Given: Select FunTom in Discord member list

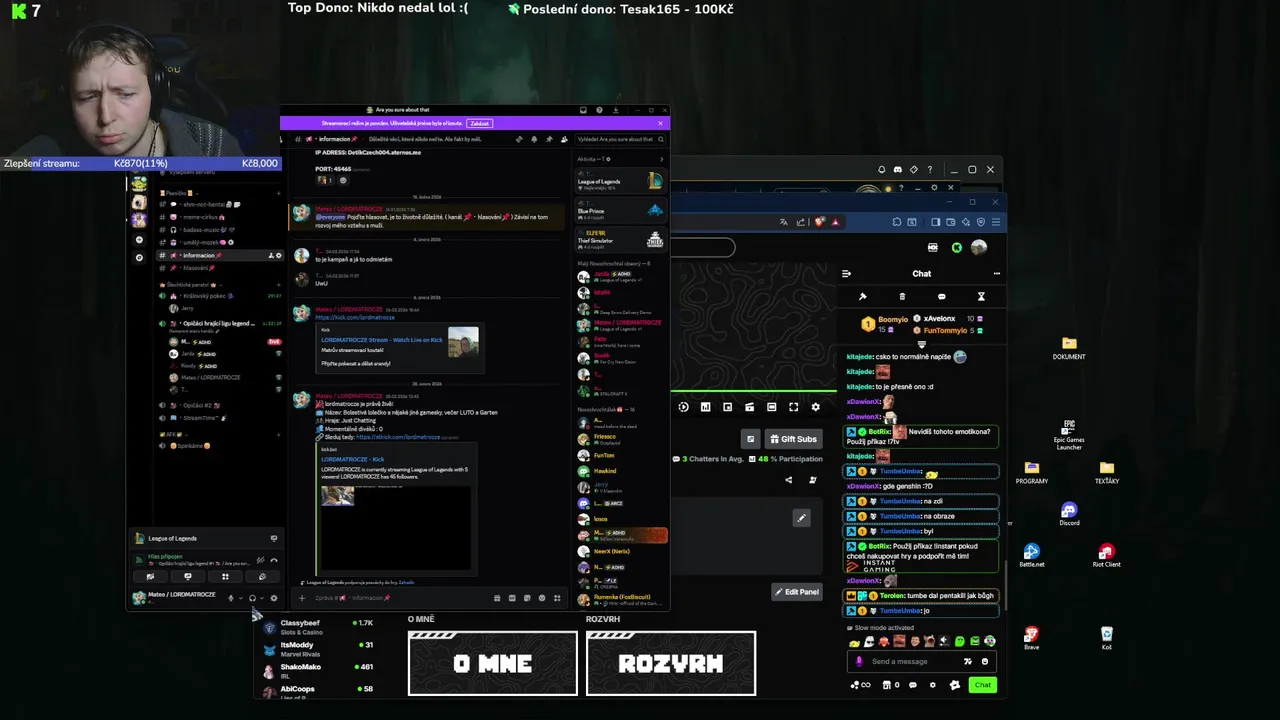Looking at the screenshot, I should (x=621, y=455).
